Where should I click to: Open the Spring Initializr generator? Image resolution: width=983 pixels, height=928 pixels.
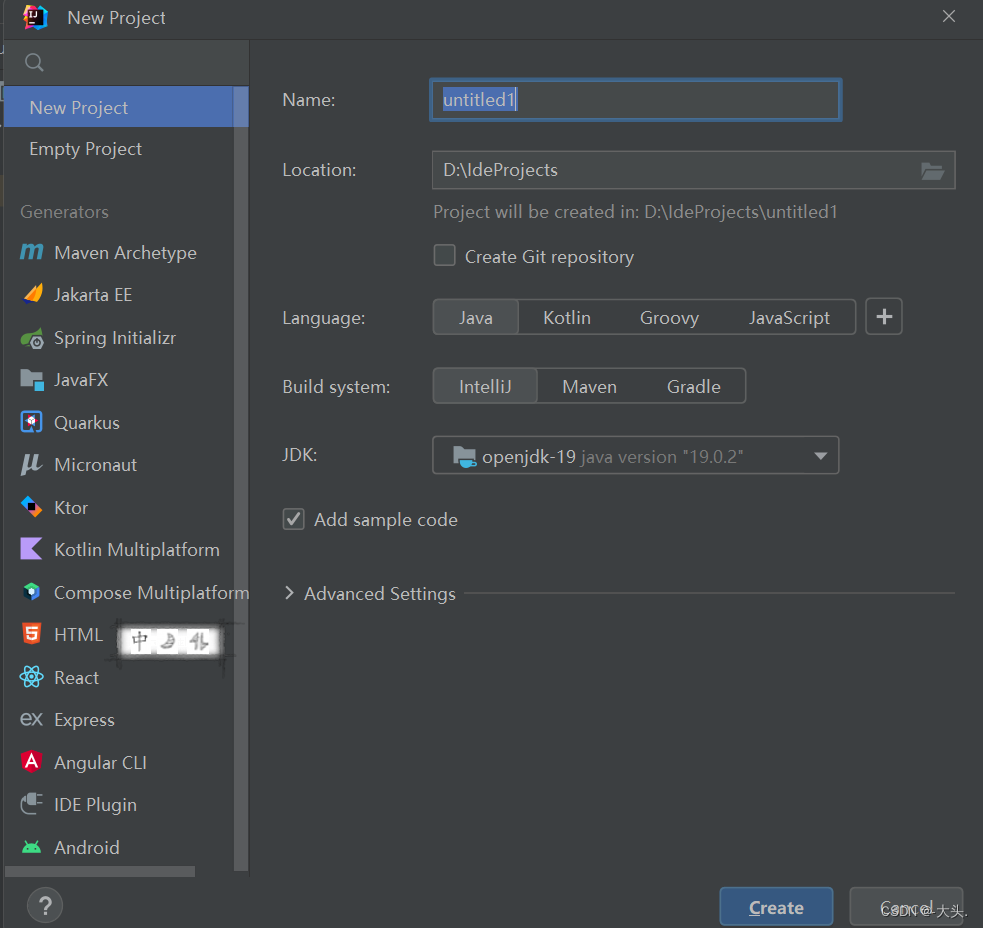pos(110,338)
